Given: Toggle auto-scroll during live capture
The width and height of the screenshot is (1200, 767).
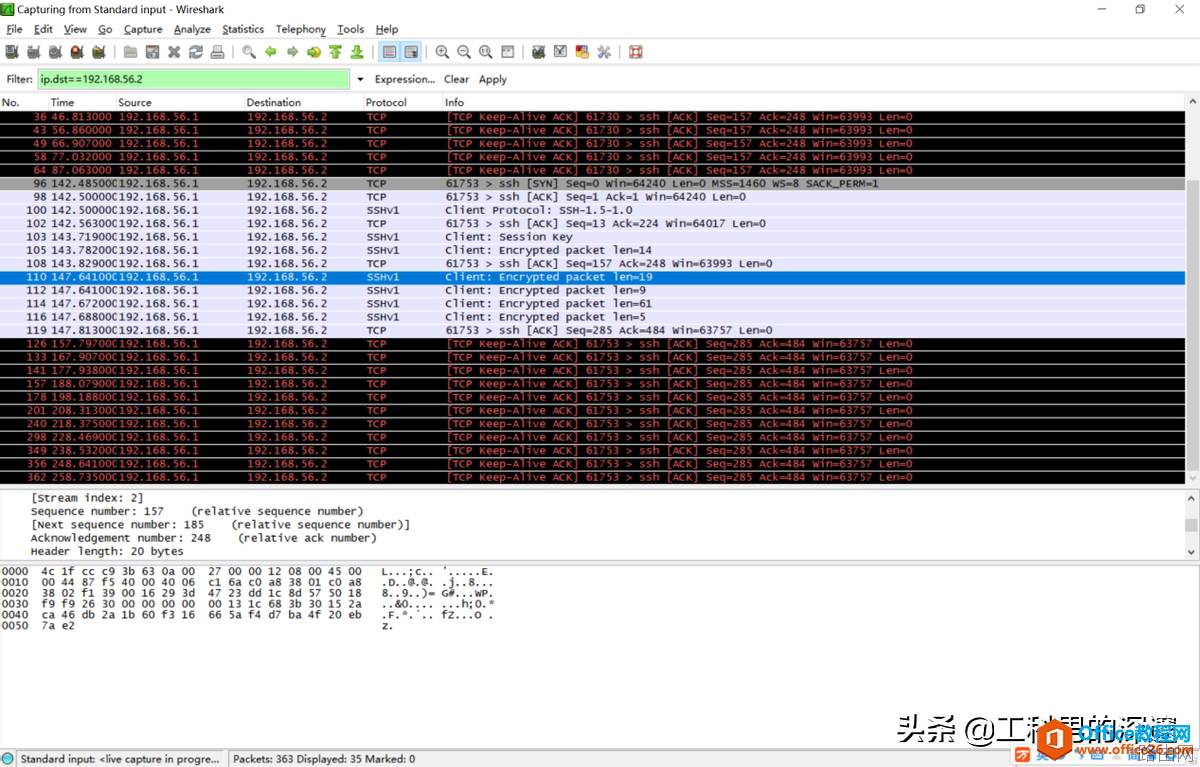Looking at the screenshot, I should tap(411, 52).
